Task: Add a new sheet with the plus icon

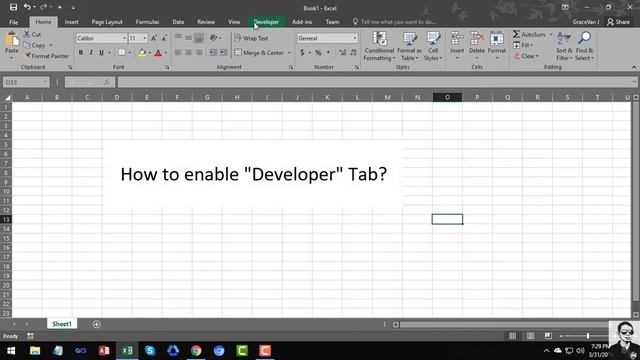Action: pos(97,324)
